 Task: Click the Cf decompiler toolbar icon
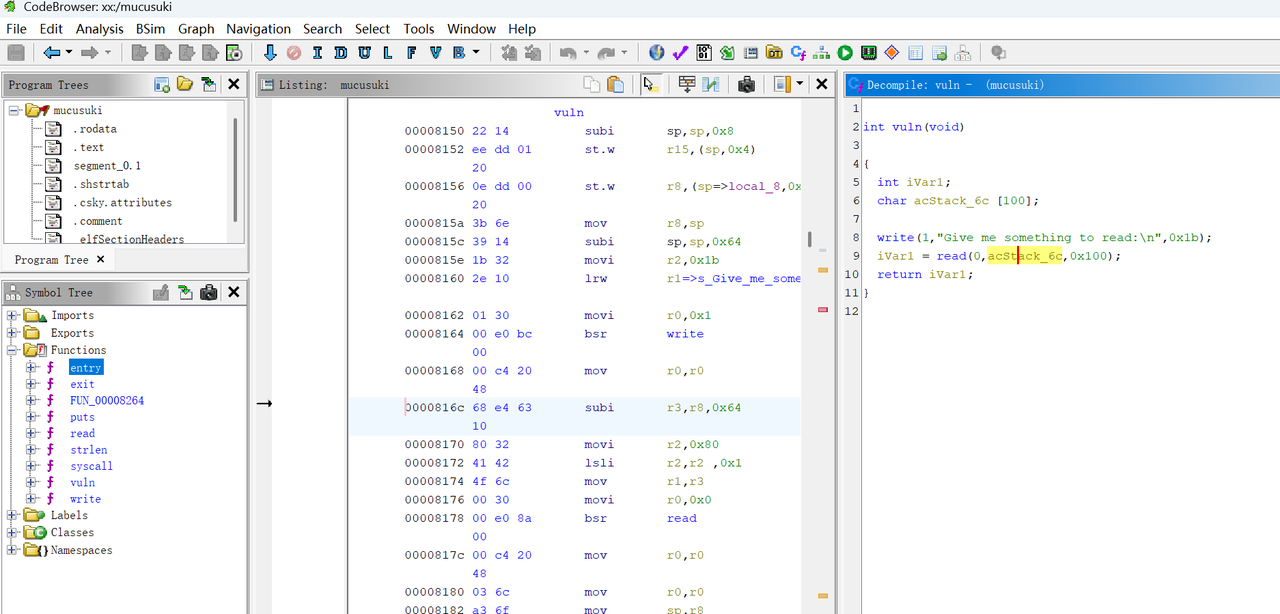(798, 53)
